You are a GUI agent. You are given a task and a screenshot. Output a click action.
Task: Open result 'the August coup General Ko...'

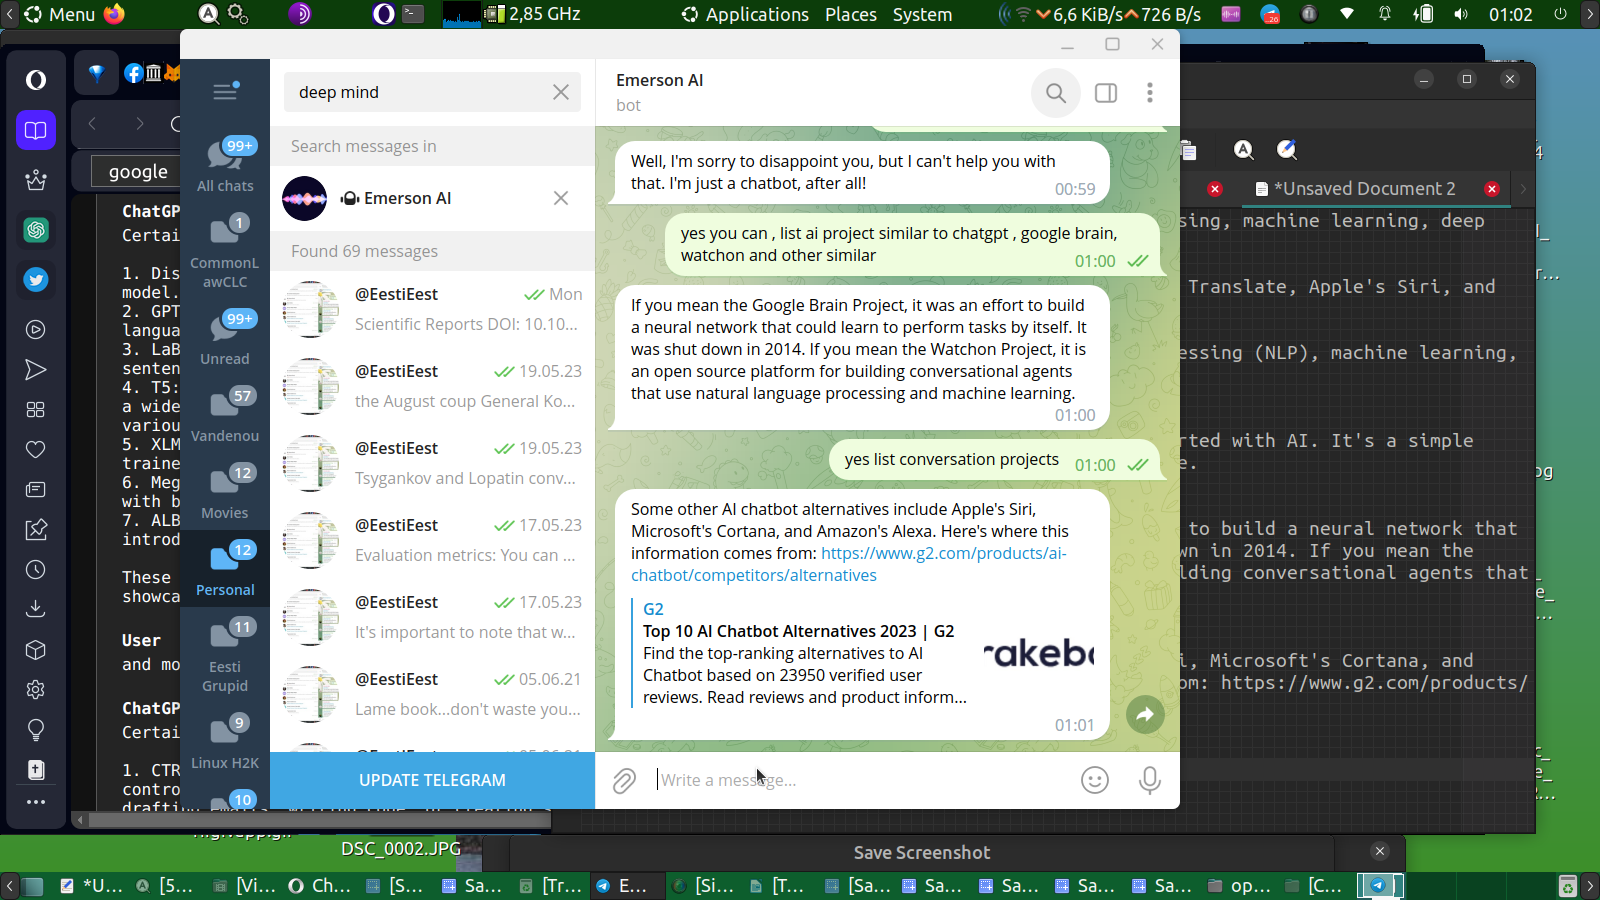(432, 386)
